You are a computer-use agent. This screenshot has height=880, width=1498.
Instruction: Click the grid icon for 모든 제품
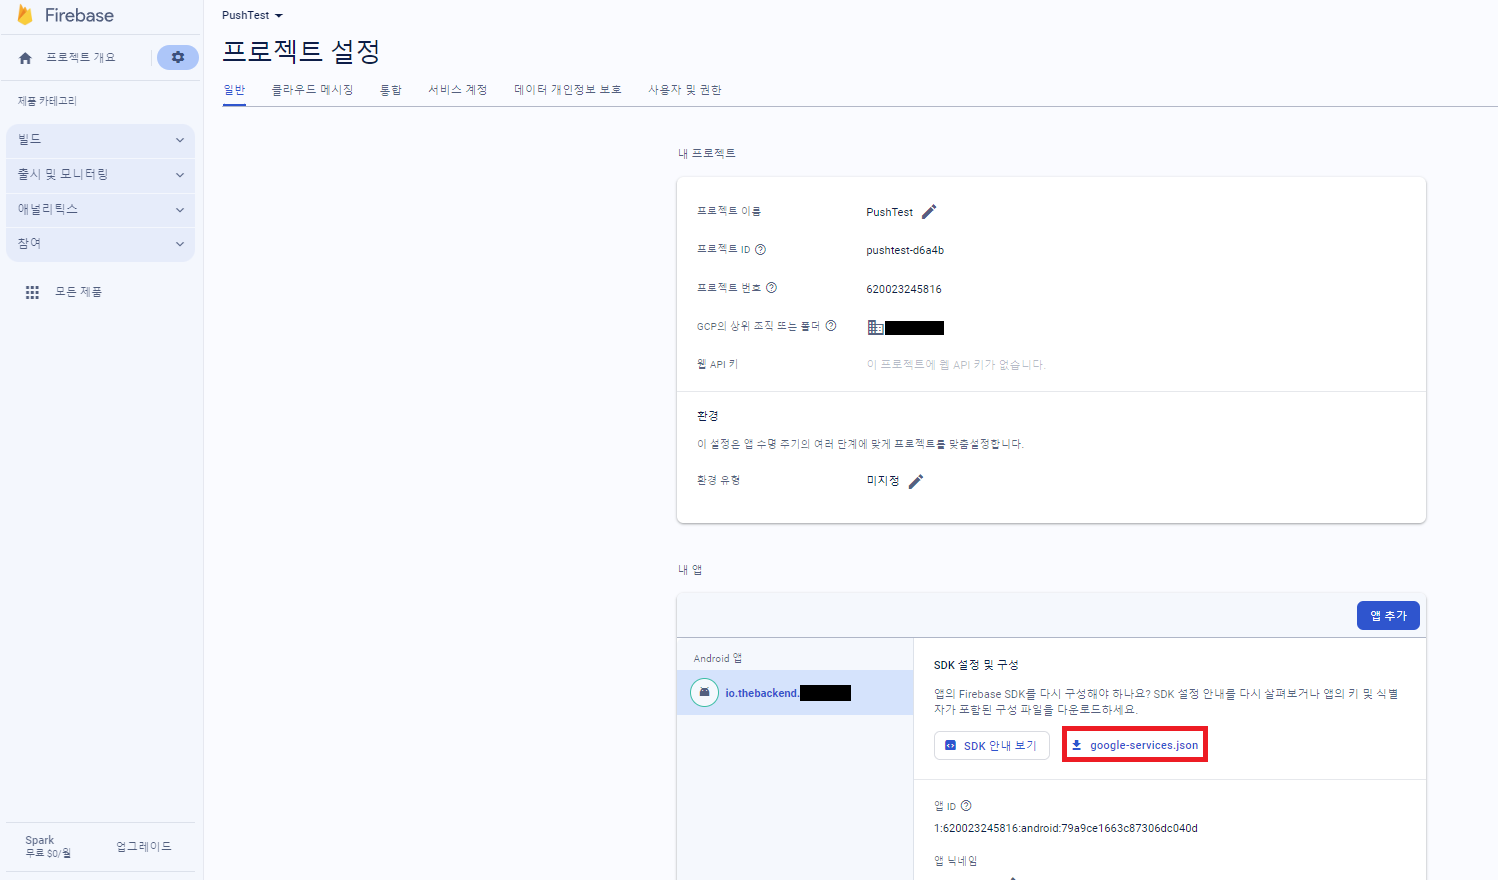pos(32,292)
